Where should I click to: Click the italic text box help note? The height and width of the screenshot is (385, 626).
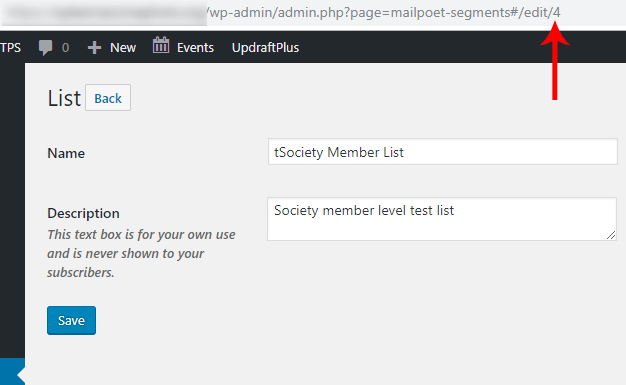[x=141, y=253]
